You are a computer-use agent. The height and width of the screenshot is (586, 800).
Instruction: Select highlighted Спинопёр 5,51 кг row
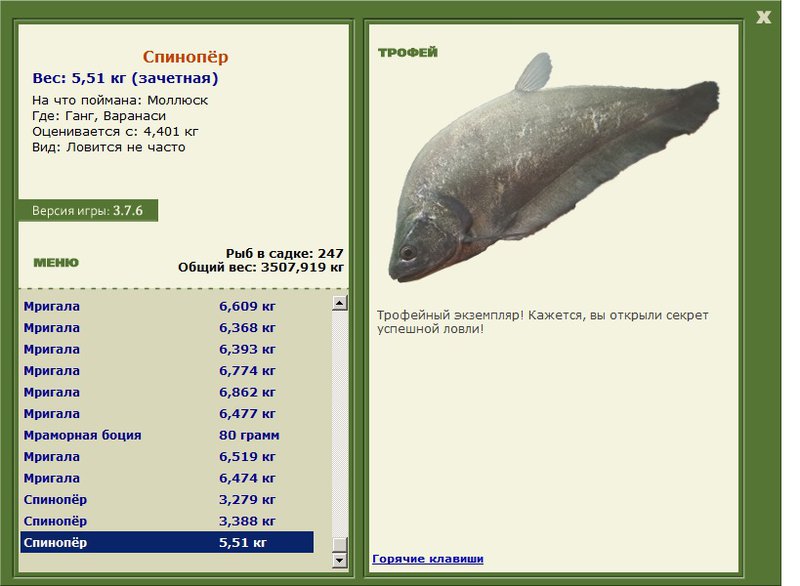coord(167,542)
